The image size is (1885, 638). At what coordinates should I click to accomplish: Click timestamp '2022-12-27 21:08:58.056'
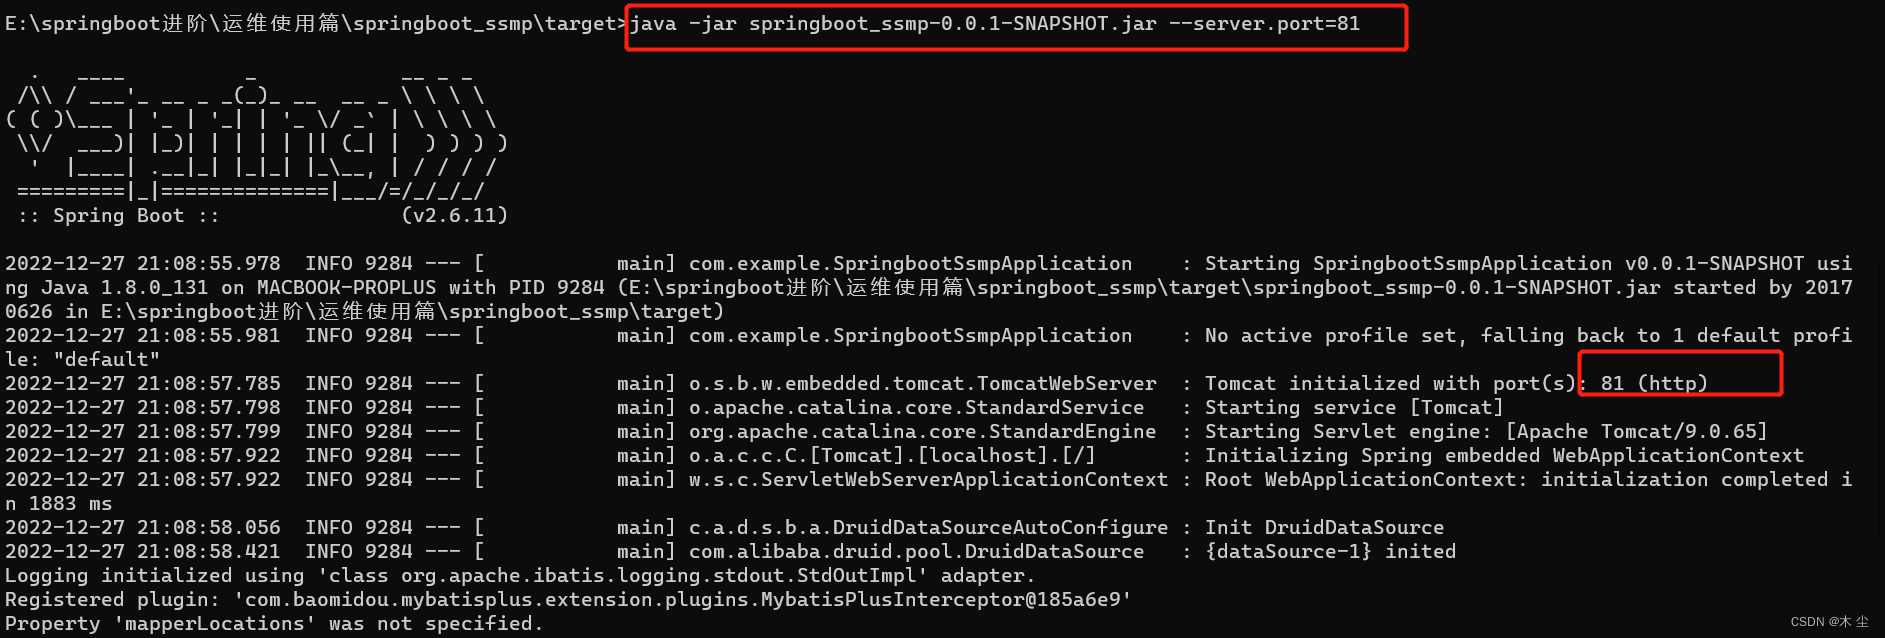pyautogui.click(x=143, y=527)
